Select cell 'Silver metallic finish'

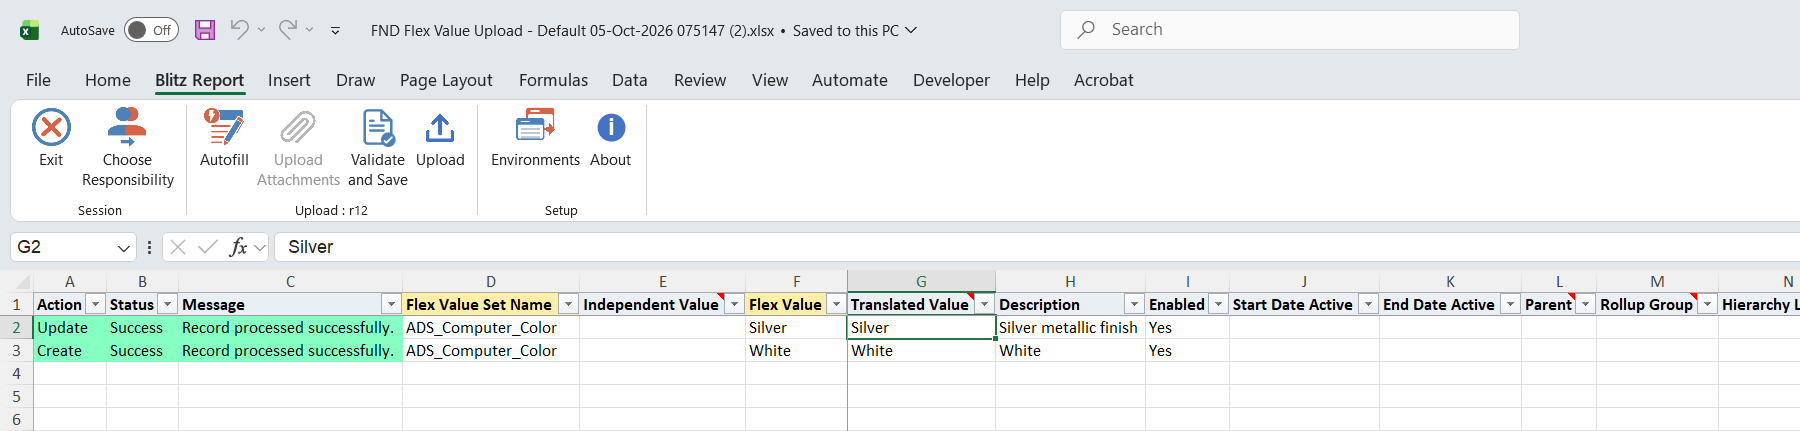click(1070, 328)
